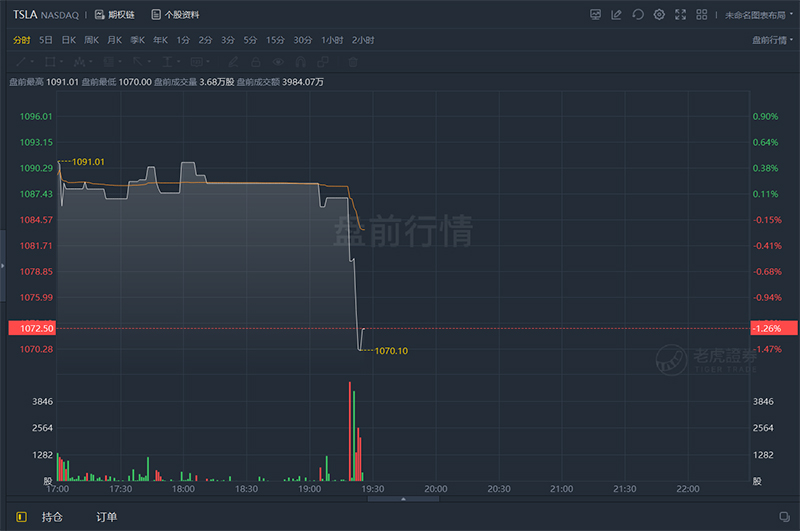Screen dimensions: 800x531
Task: Click the overlapping squares copy icon
Action: pyautogui.click(x=323, y=62)
